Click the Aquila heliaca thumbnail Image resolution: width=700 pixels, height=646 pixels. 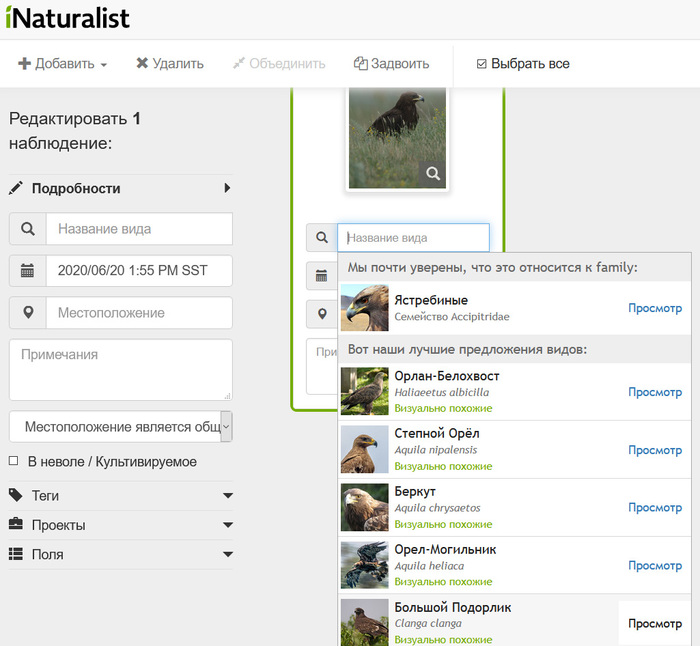coord(364,565)
